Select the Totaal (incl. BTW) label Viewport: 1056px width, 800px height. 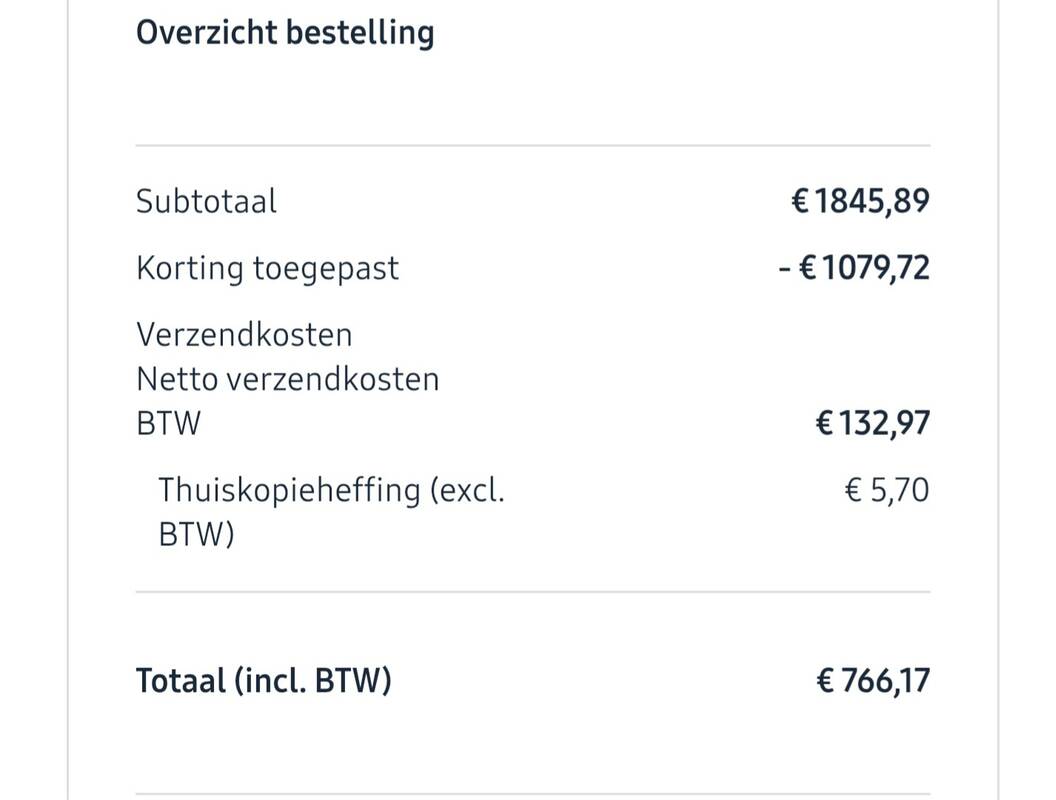tap(263, 680)
